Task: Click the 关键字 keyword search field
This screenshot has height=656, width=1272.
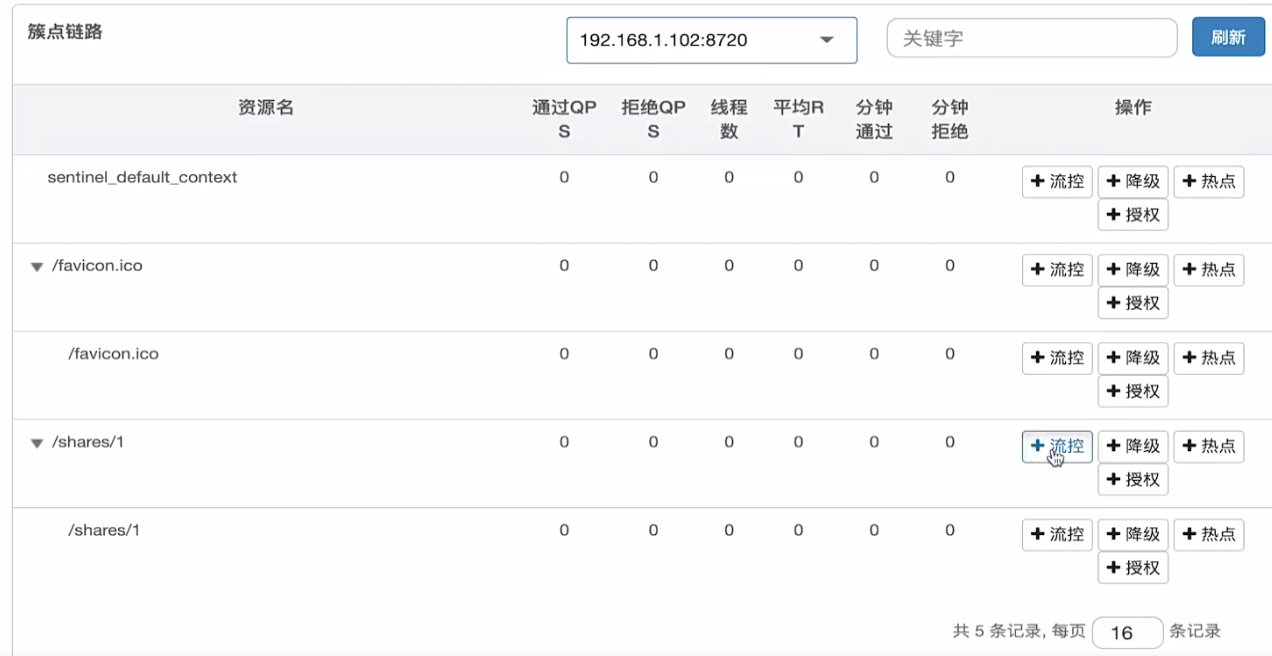Action: pos(1031,39)
